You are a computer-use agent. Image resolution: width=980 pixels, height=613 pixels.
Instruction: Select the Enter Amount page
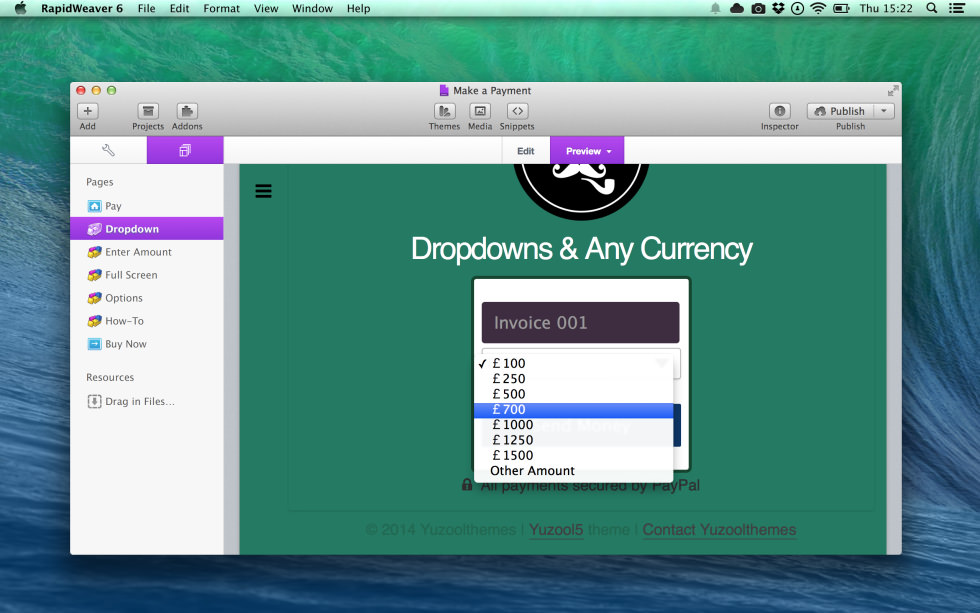[x=147, y=252]
